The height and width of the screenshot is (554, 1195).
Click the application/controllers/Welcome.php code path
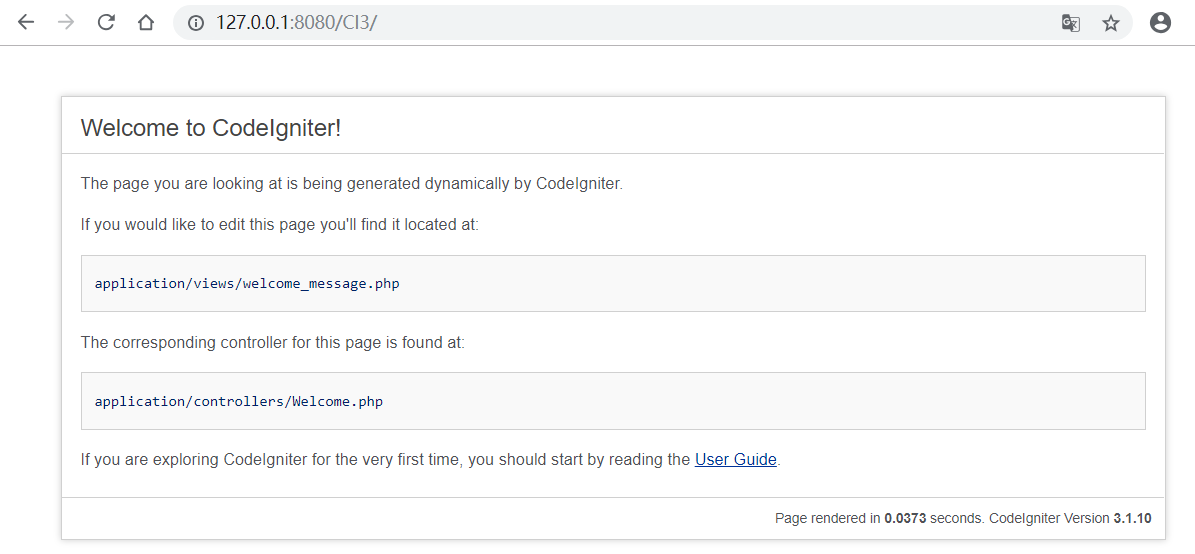coord(239,401)
